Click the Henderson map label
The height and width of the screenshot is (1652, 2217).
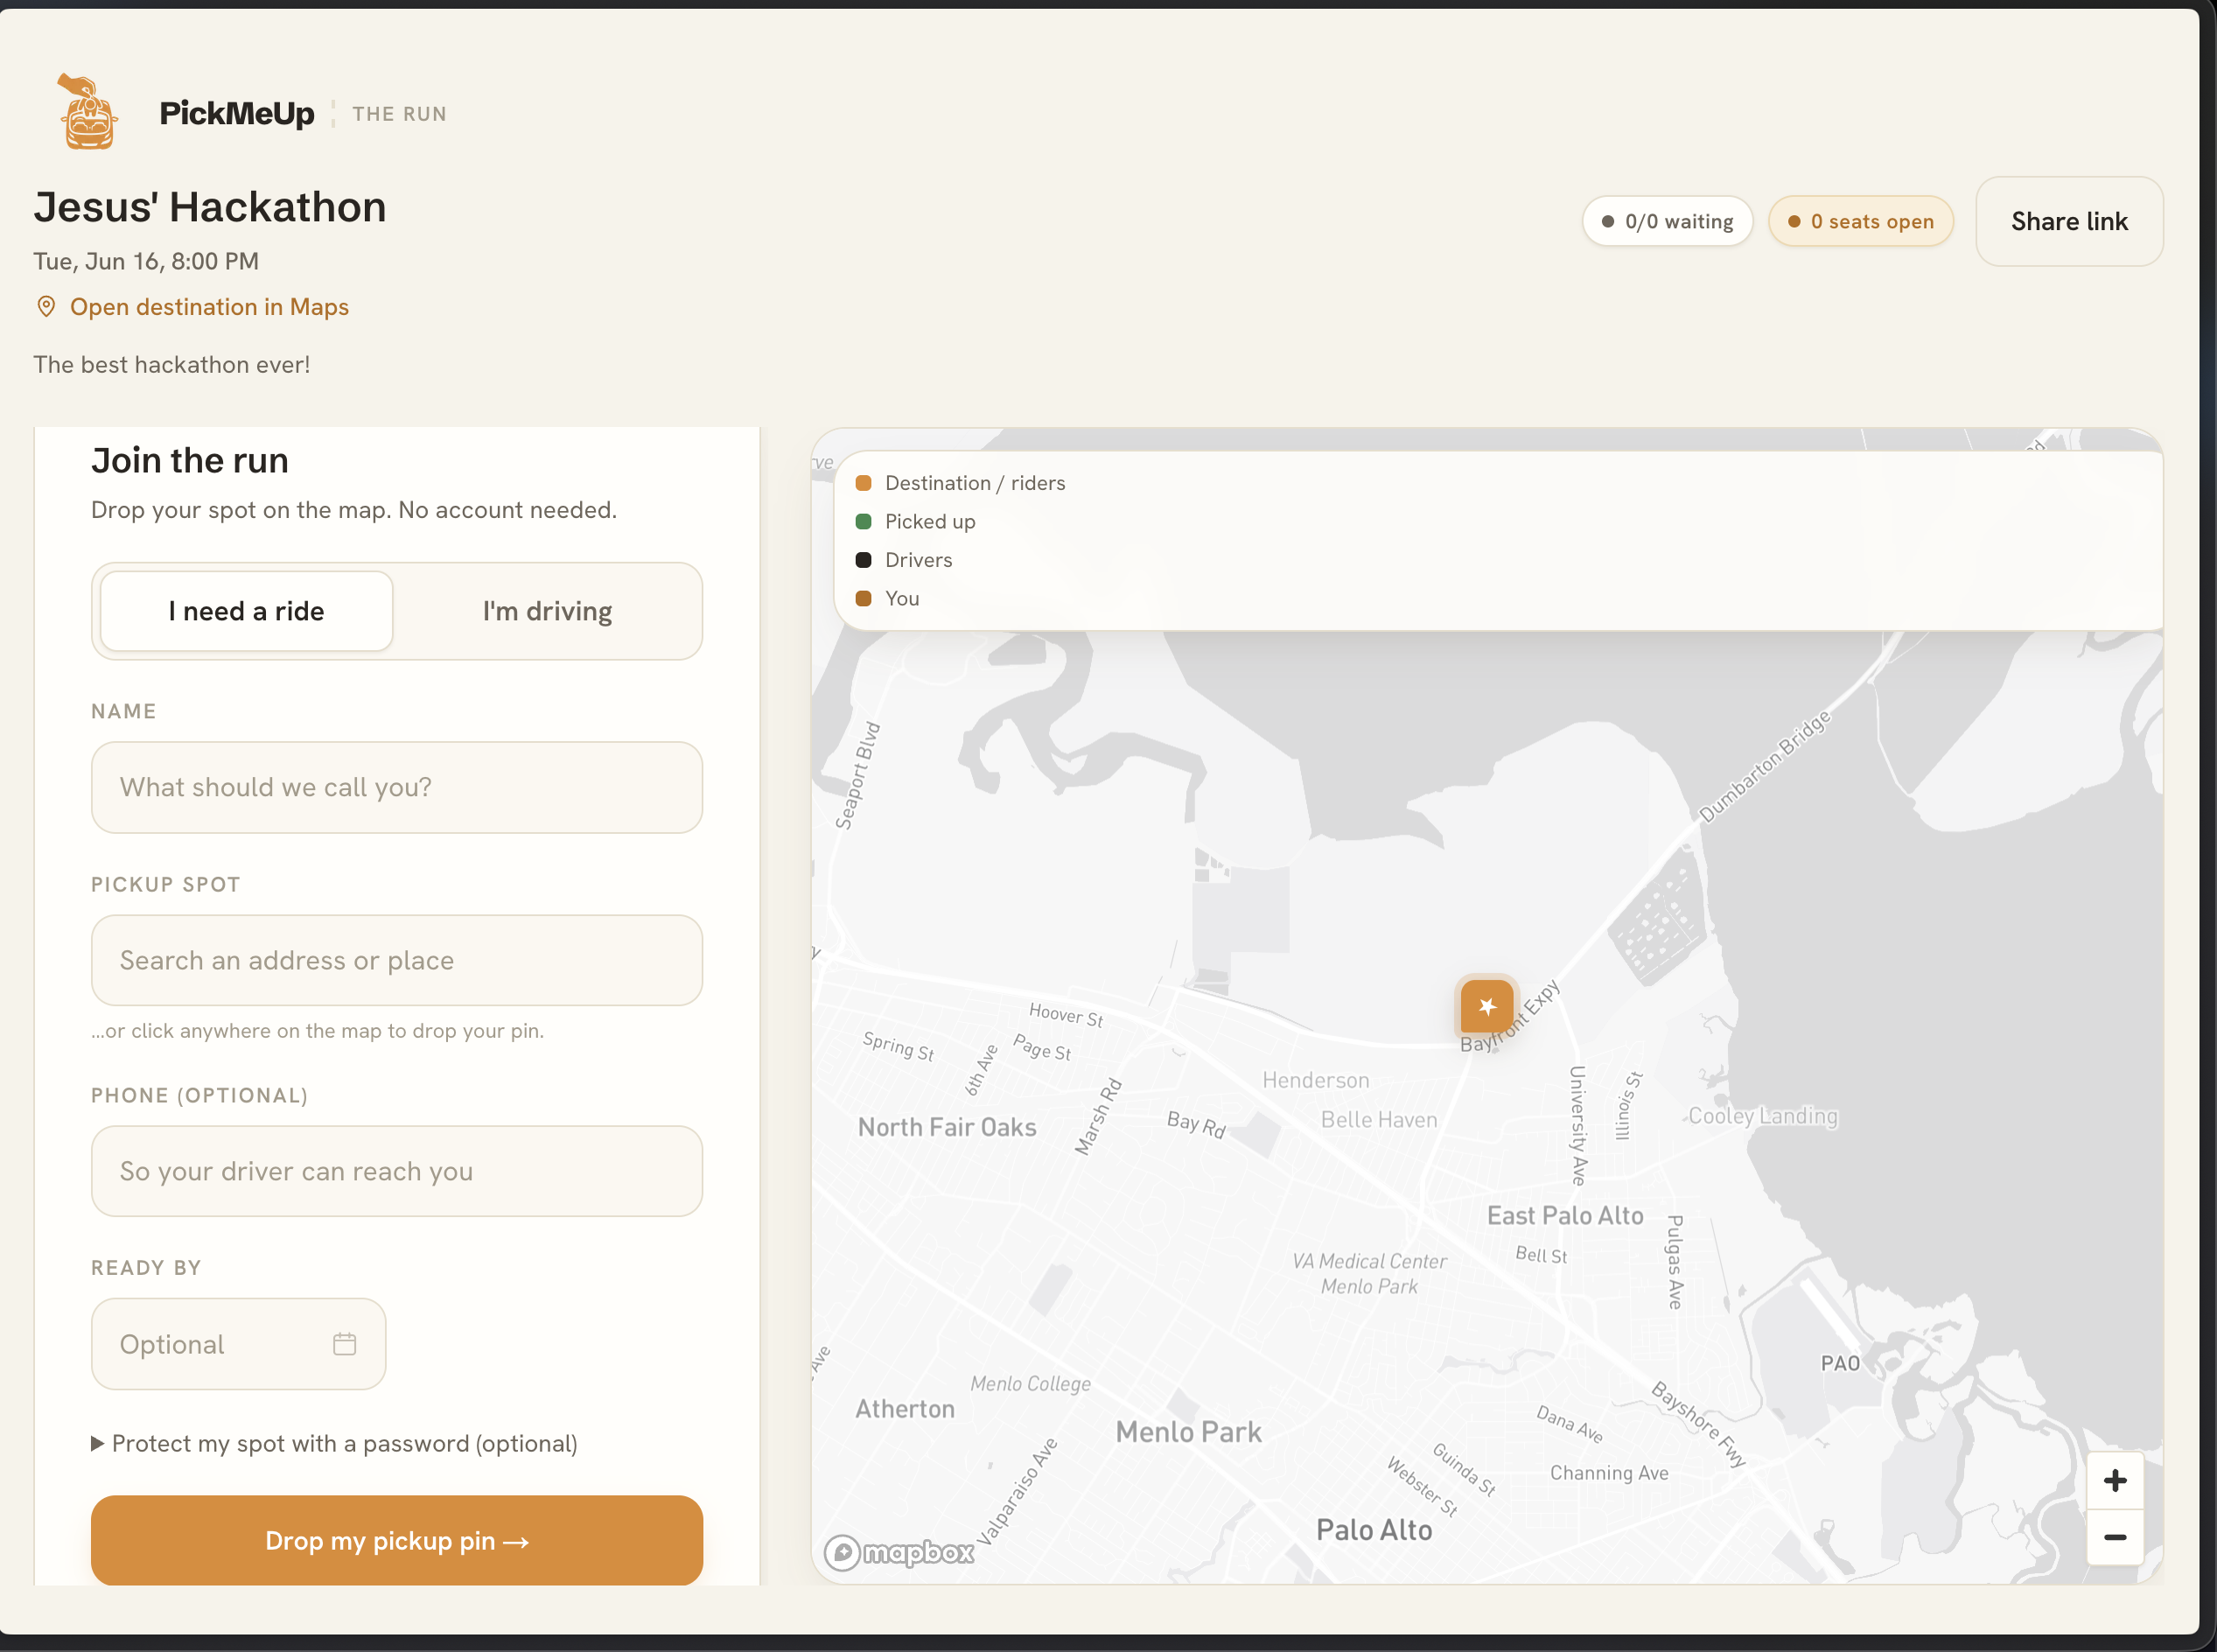1315,1080
